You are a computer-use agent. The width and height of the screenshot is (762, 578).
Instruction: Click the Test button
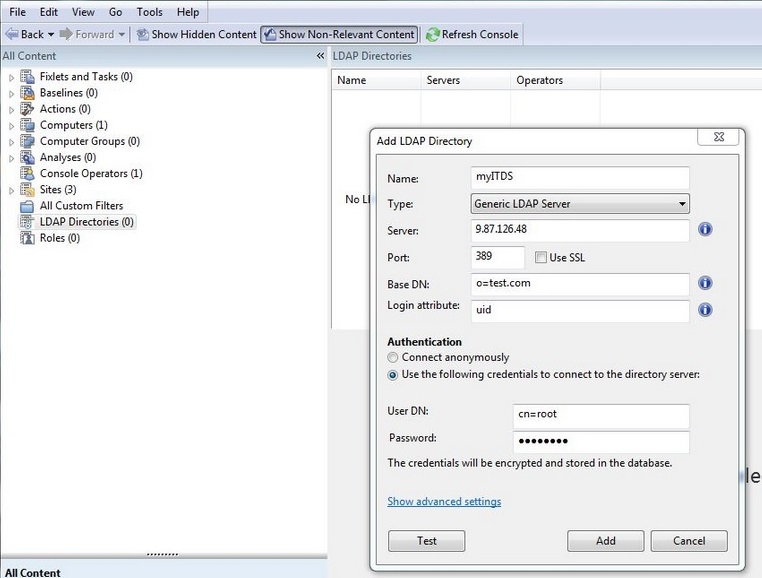426,541
